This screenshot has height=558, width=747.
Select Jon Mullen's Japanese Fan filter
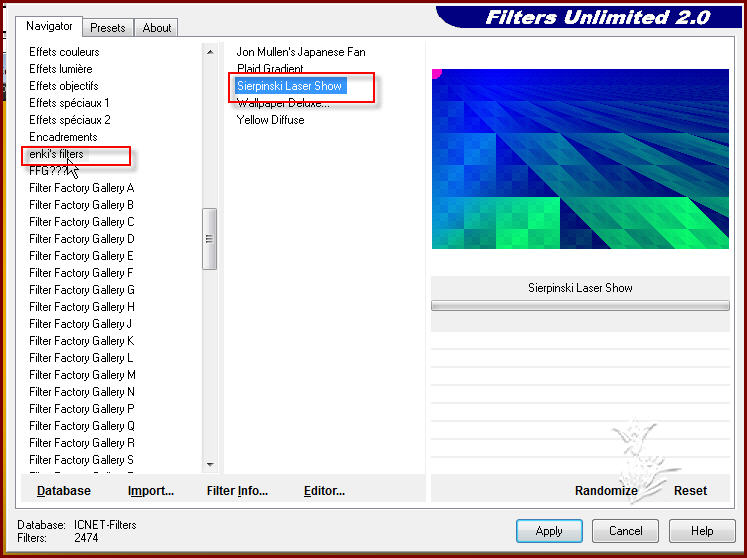coord(301,52)
